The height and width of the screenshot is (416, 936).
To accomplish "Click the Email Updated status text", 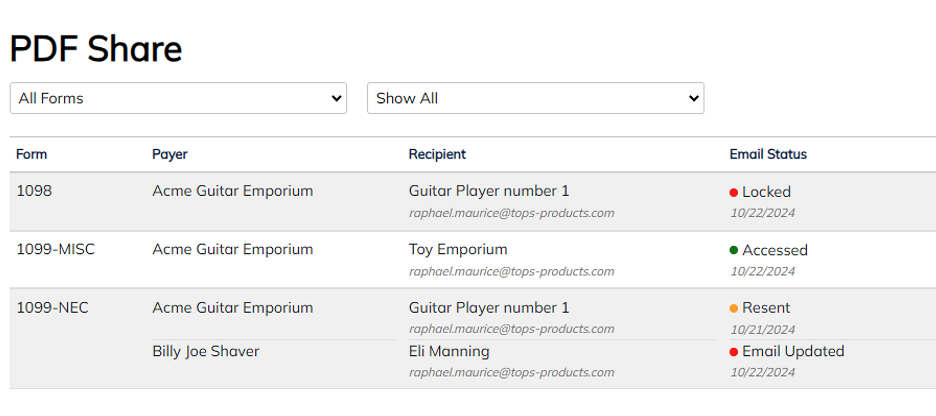I will (793, 351).
